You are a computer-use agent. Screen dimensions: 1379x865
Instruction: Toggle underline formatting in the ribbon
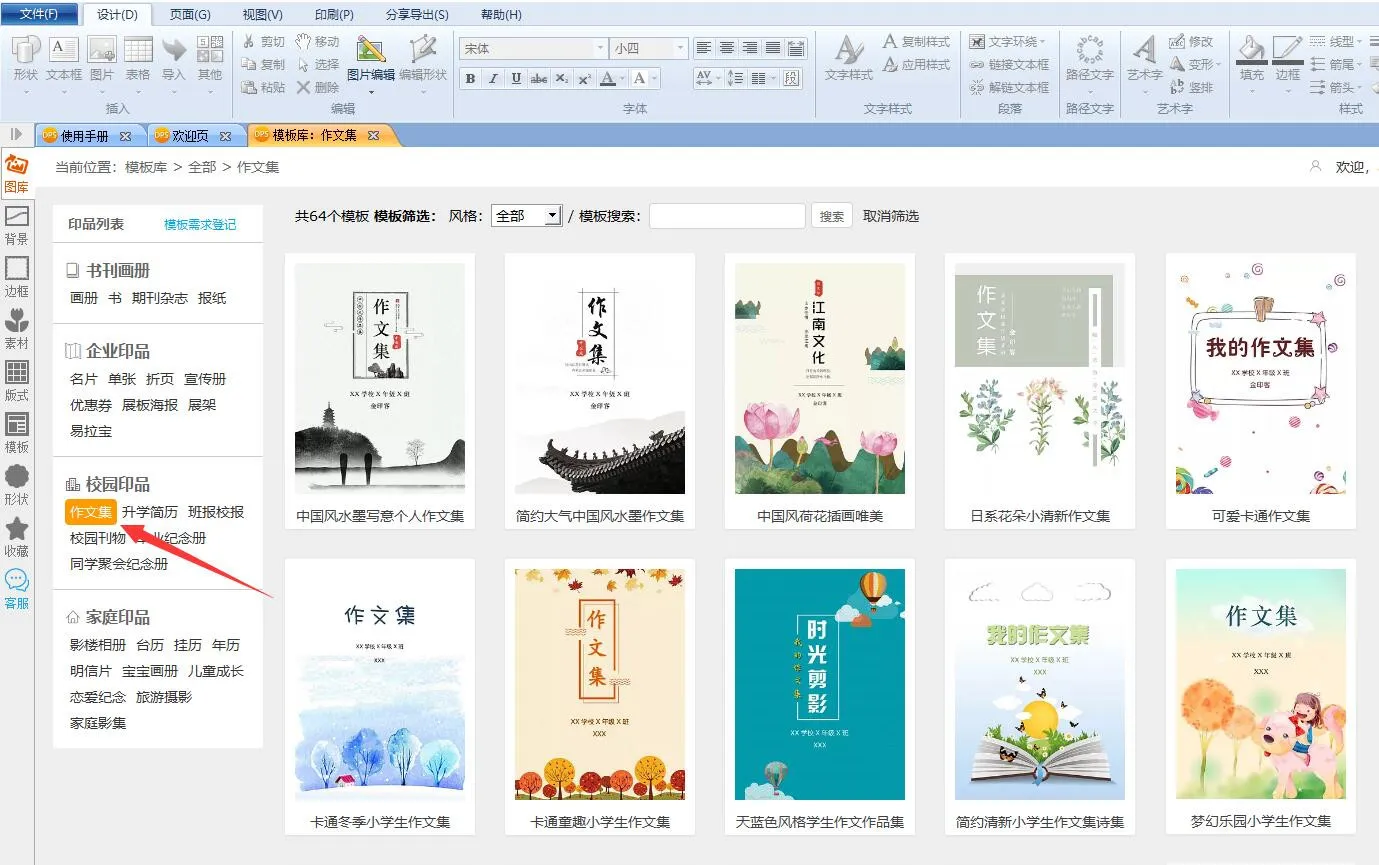point(516,79)
